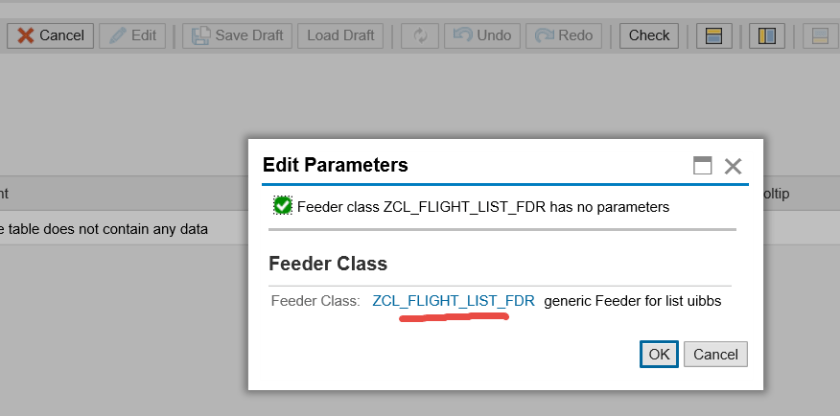The image size is (840, 416).
Task: Click the Save Draft toolbar button
Action: [x=237, y=35]
